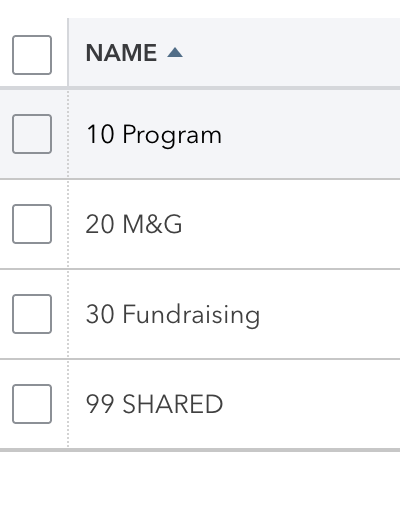Viewport: 400px width, 520px height.
Task: Tick the select-all checkbox in header
Action: click(x=32, y=55)
